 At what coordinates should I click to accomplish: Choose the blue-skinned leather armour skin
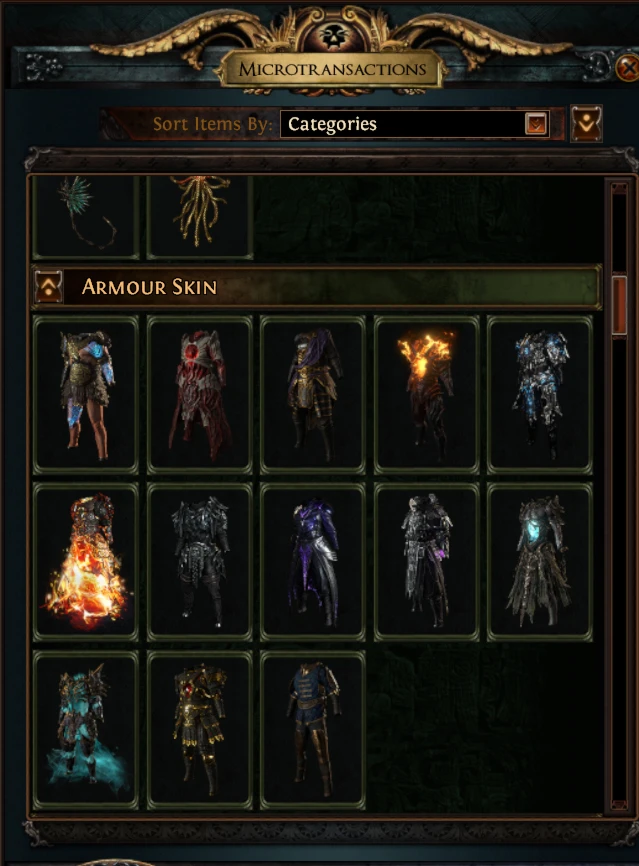coord(86,395)
